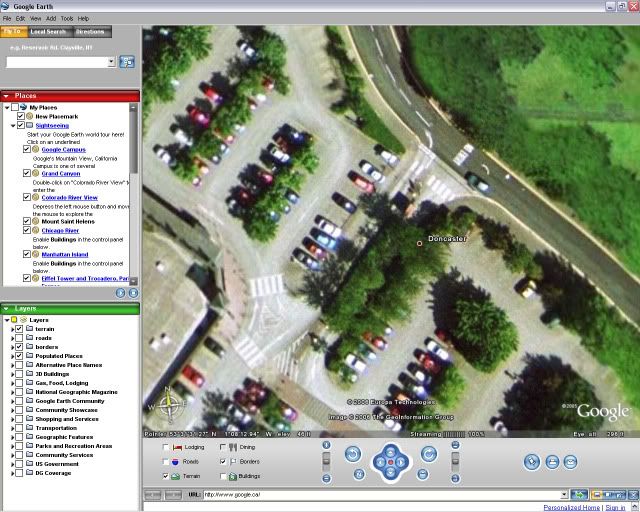This screenshot has height=512, width=640.
Task: Uncheck the New Placemark checkbox
Action: click(x=21, y=116)
